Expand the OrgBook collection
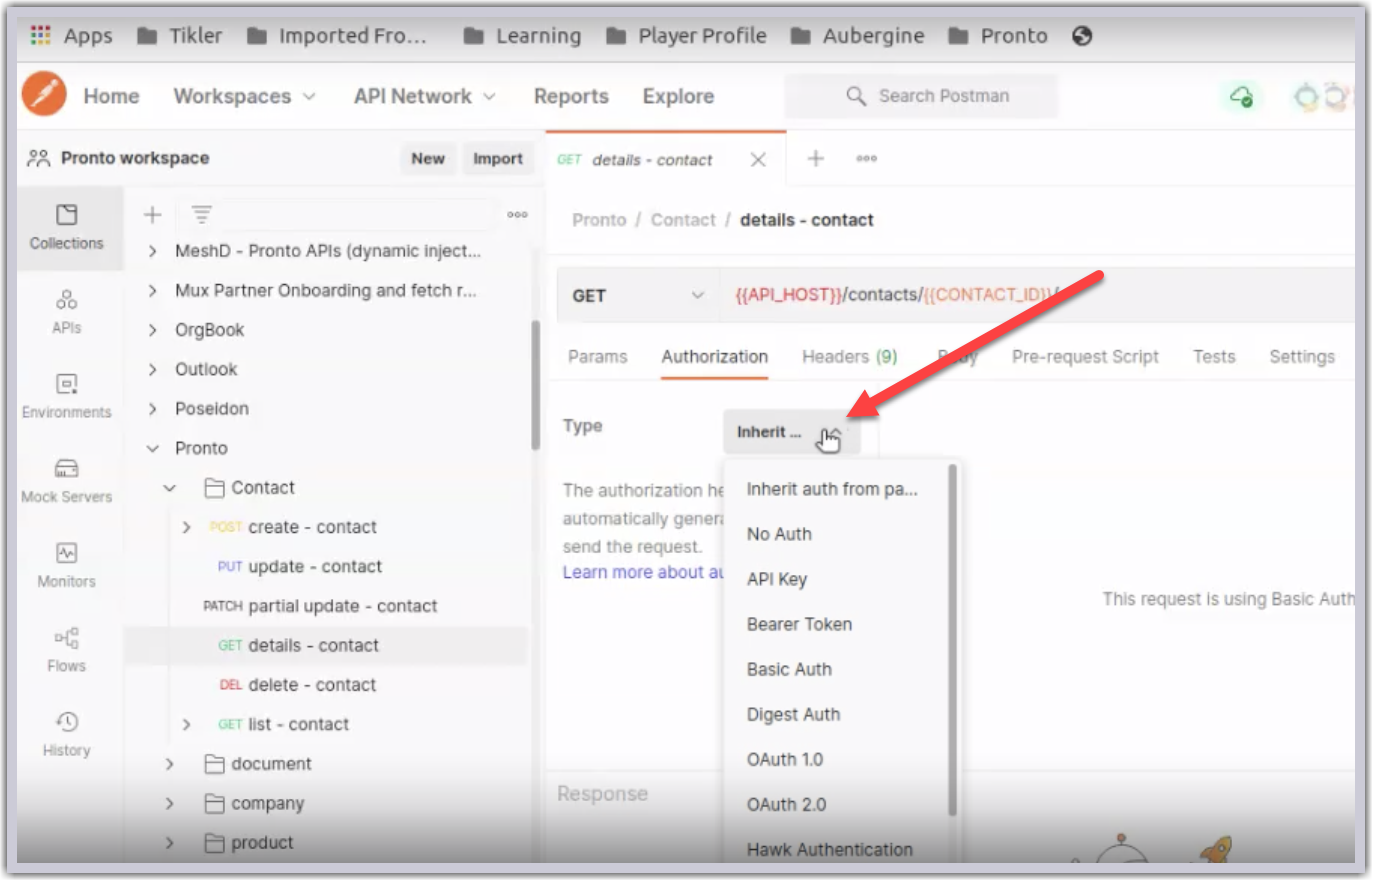This screenshot has height=881, width=1373. click(x=152, y=330)
